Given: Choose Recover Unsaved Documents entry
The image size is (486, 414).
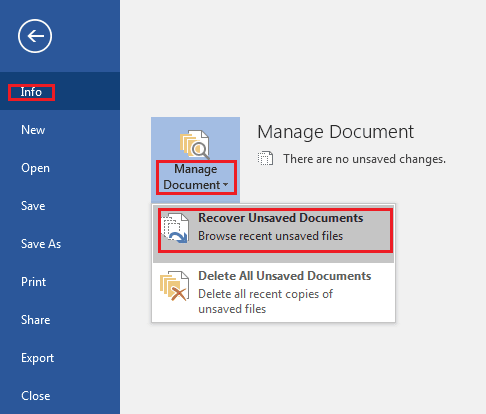Looking at the screenshot, I should coord(273,234).
